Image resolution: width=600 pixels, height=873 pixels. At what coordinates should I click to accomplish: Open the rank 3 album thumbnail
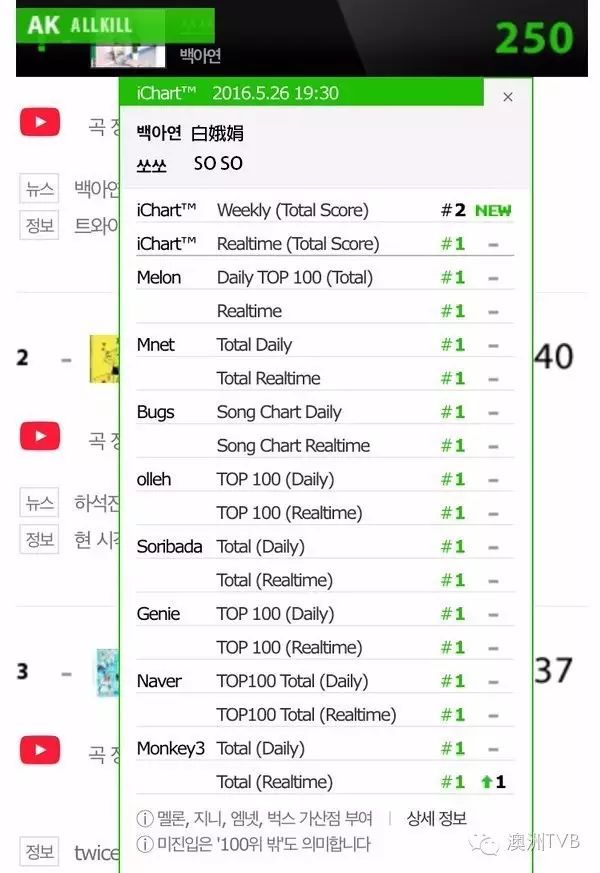click(x=107, y=673)
